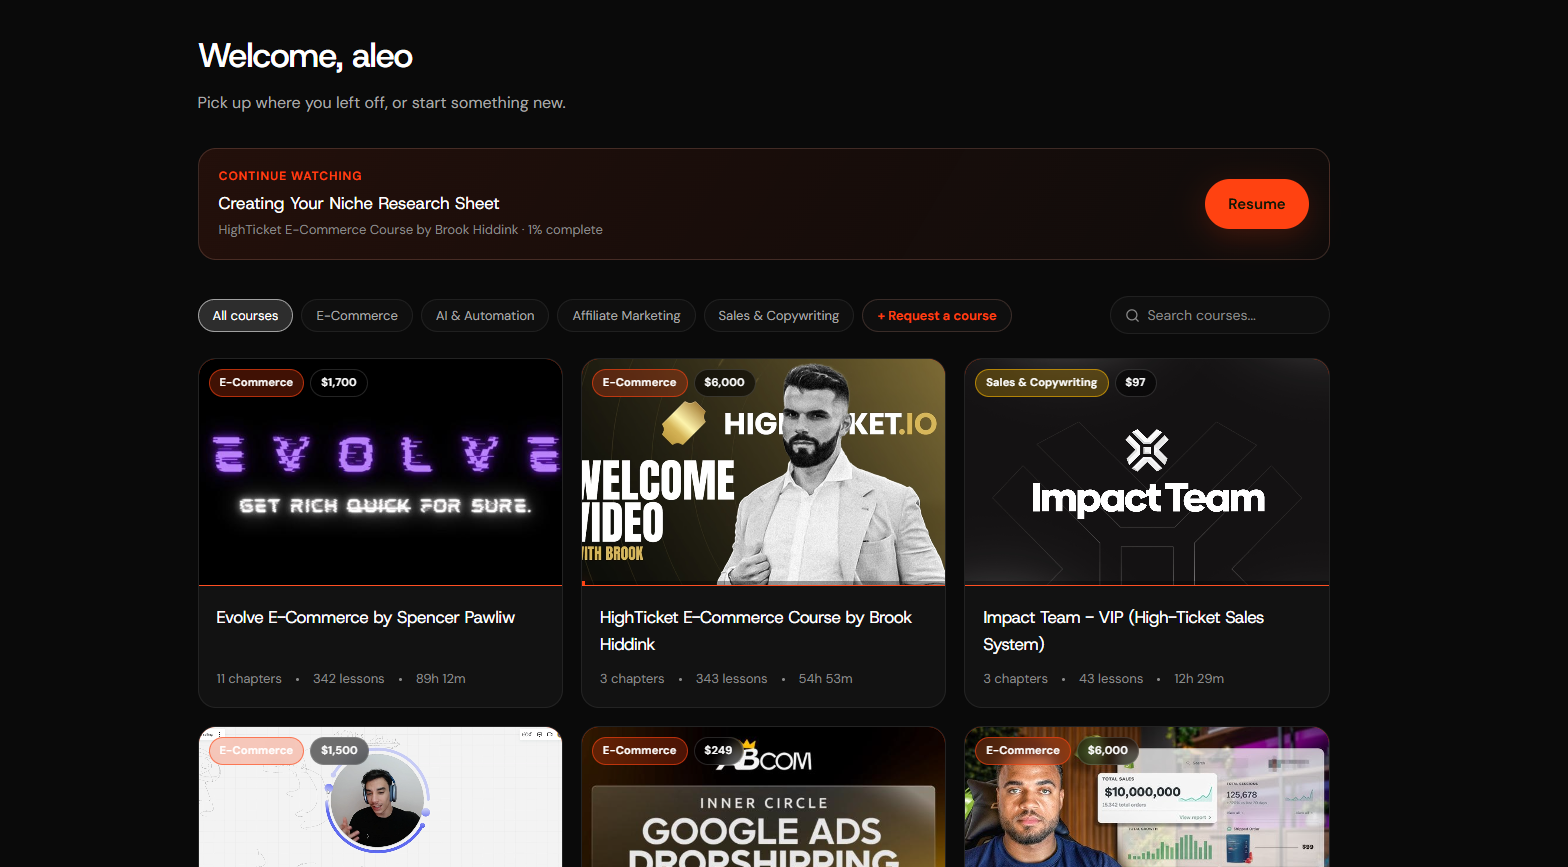
Task: Click the E-Commerce badge on the $1,500 card
Action: point(256,751)
